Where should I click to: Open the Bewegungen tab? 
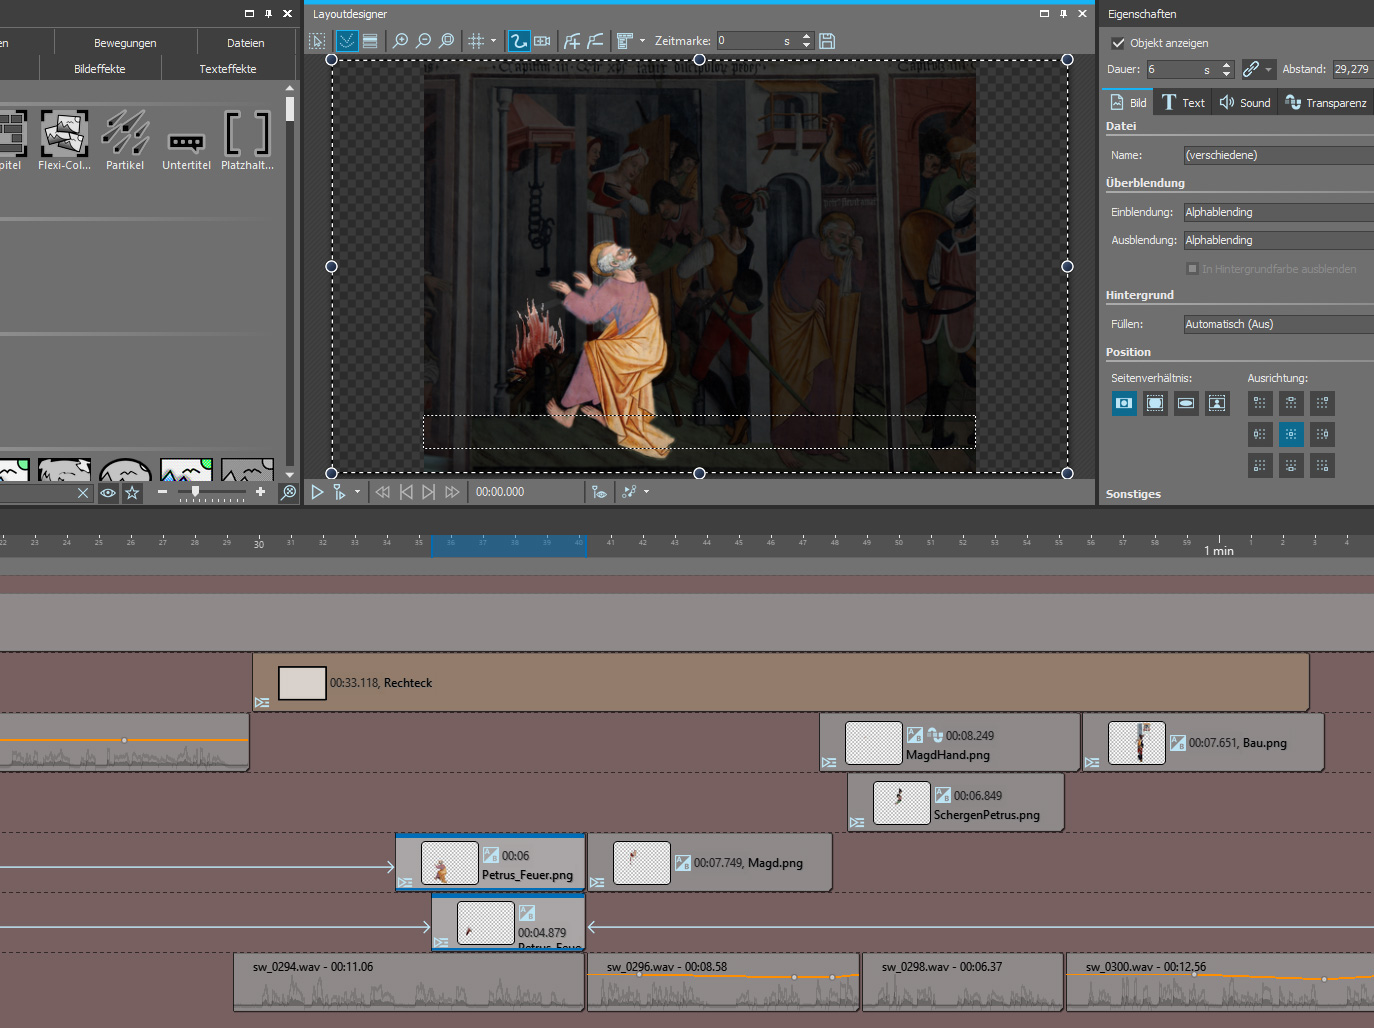coord(125,43)
